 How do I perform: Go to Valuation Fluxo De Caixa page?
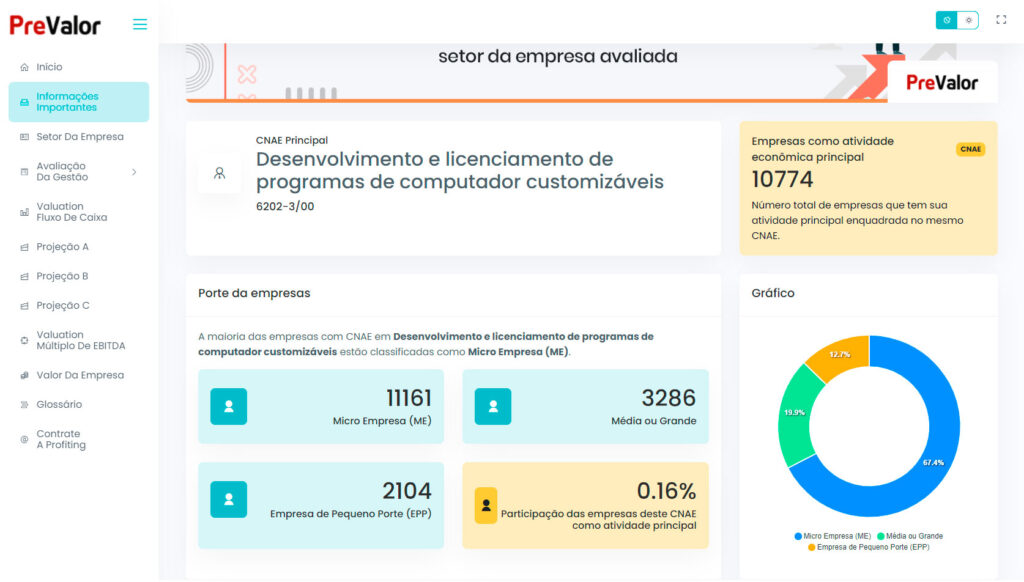[x=71, y=212]
